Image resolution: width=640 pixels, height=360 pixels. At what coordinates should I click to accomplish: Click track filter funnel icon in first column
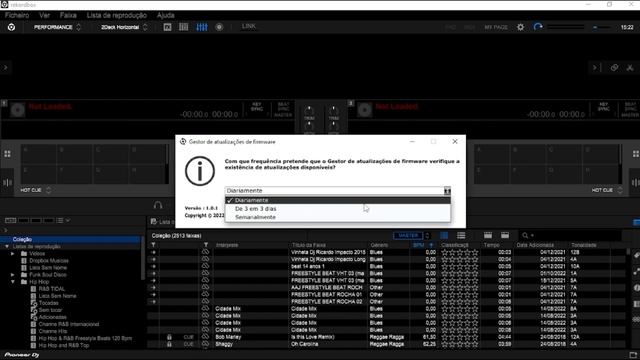[x=153, y=245]
